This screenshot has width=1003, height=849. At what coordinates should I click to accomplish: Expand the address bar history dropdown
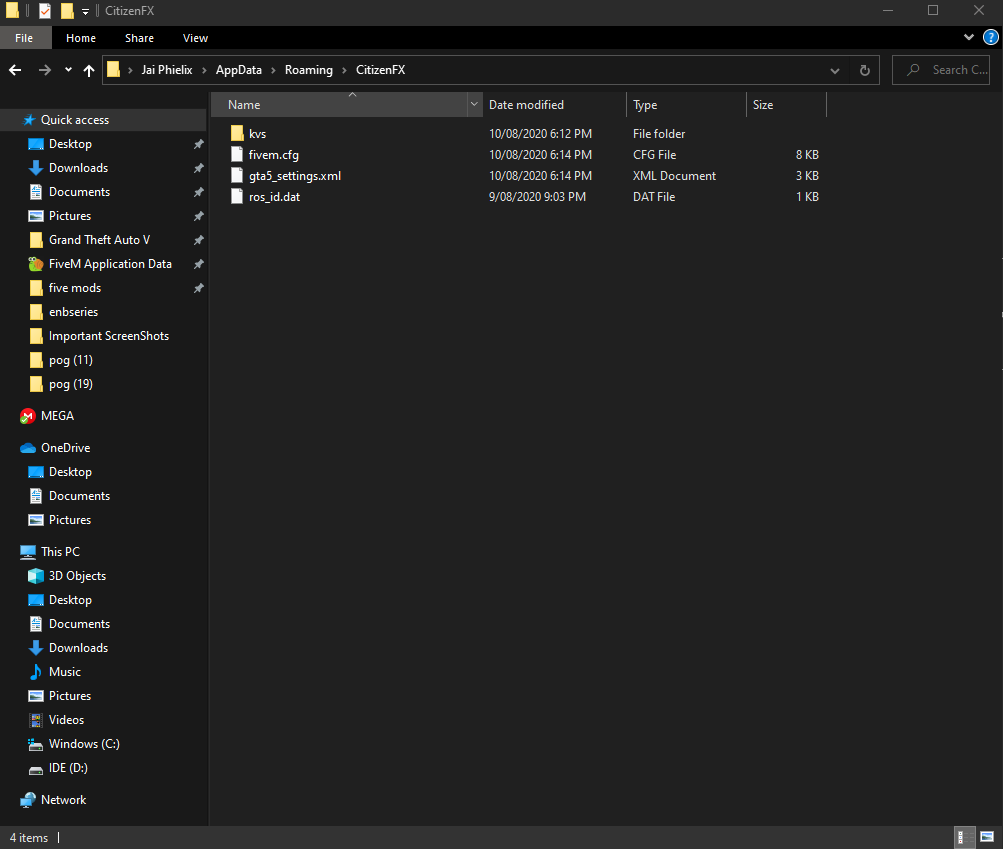tap(835, 70)
